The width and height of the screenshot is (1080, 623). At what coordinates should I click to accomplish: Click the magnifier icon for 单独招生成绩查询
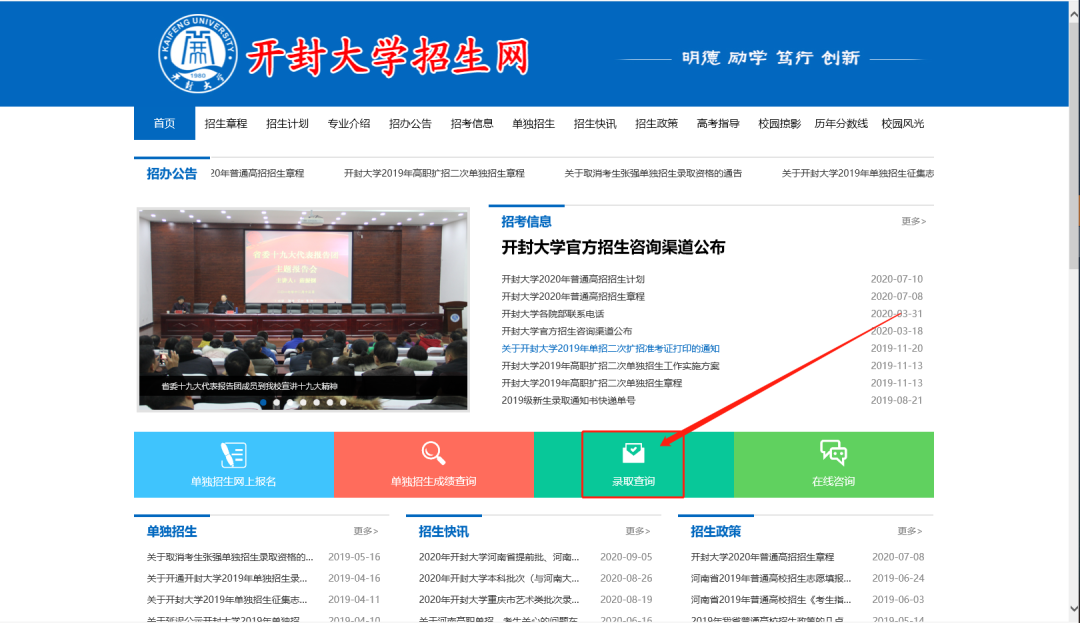point(433,453)
